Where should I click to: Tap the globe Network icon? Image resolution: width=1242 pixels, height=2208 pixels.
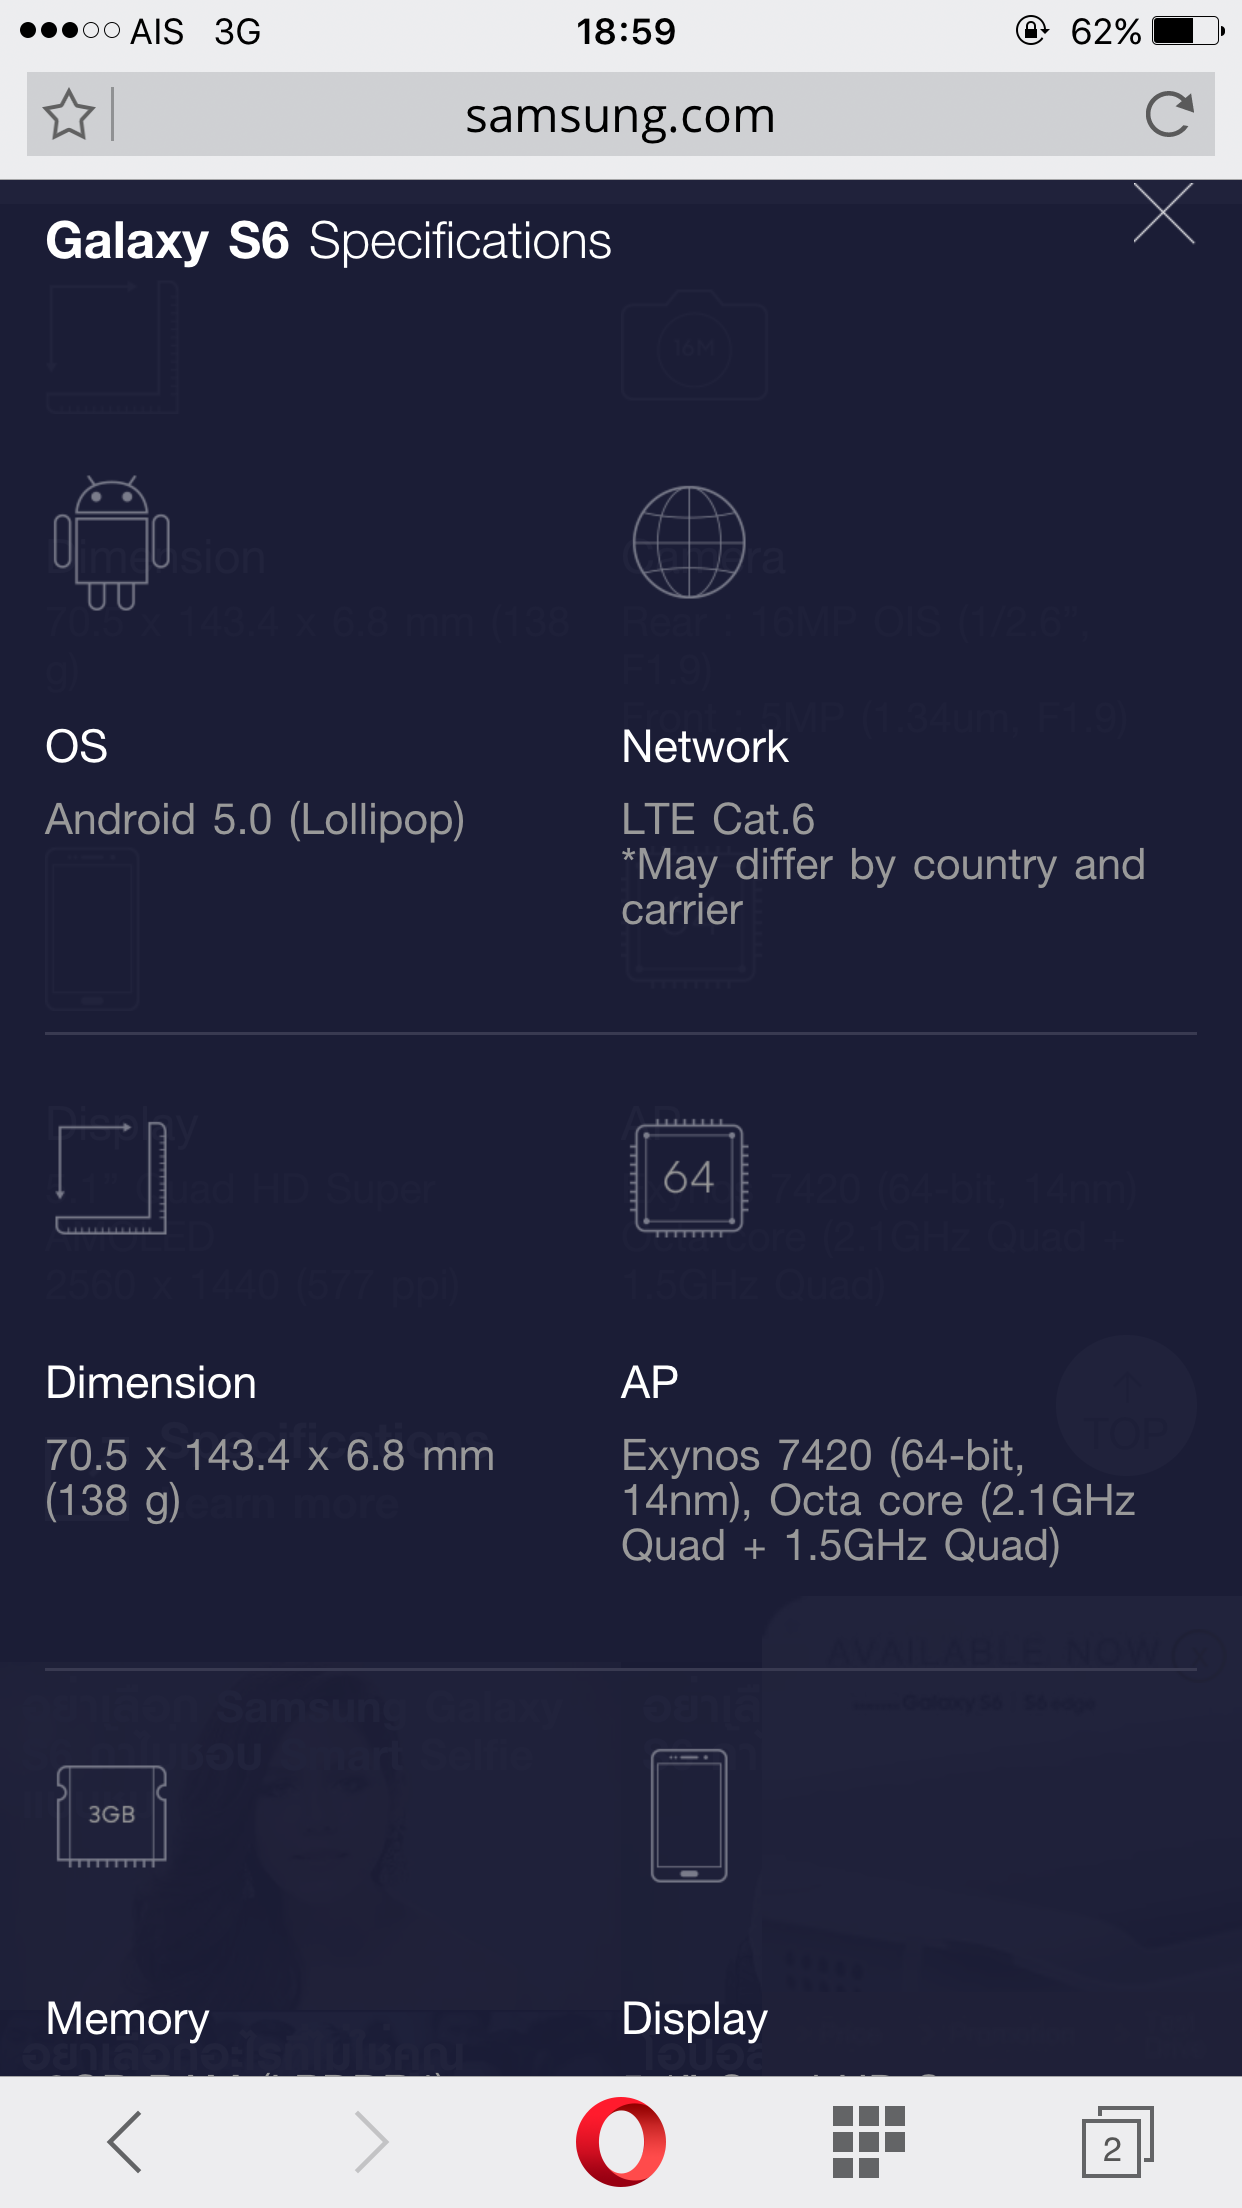(x=689, y=542)
